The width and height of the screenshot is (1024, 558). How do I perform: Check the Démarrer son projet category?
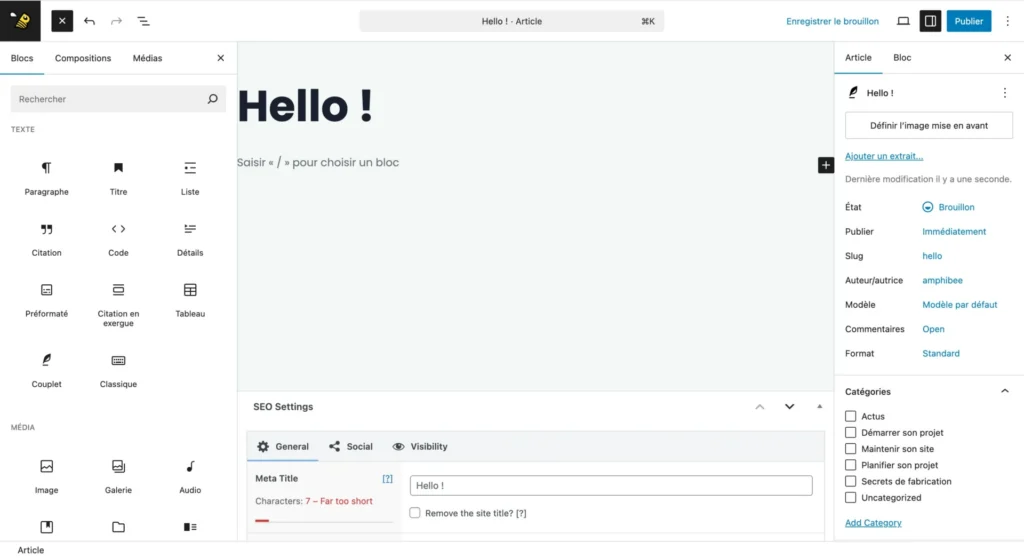(x=850, y=433)
